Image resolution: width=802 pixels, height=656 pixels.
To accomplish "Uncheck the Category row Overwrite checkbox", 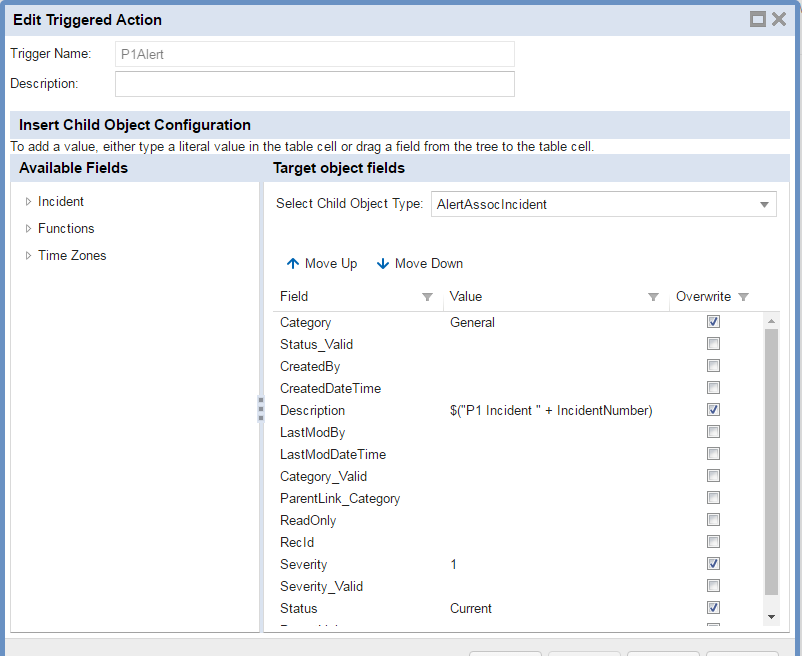I will 713,321.
